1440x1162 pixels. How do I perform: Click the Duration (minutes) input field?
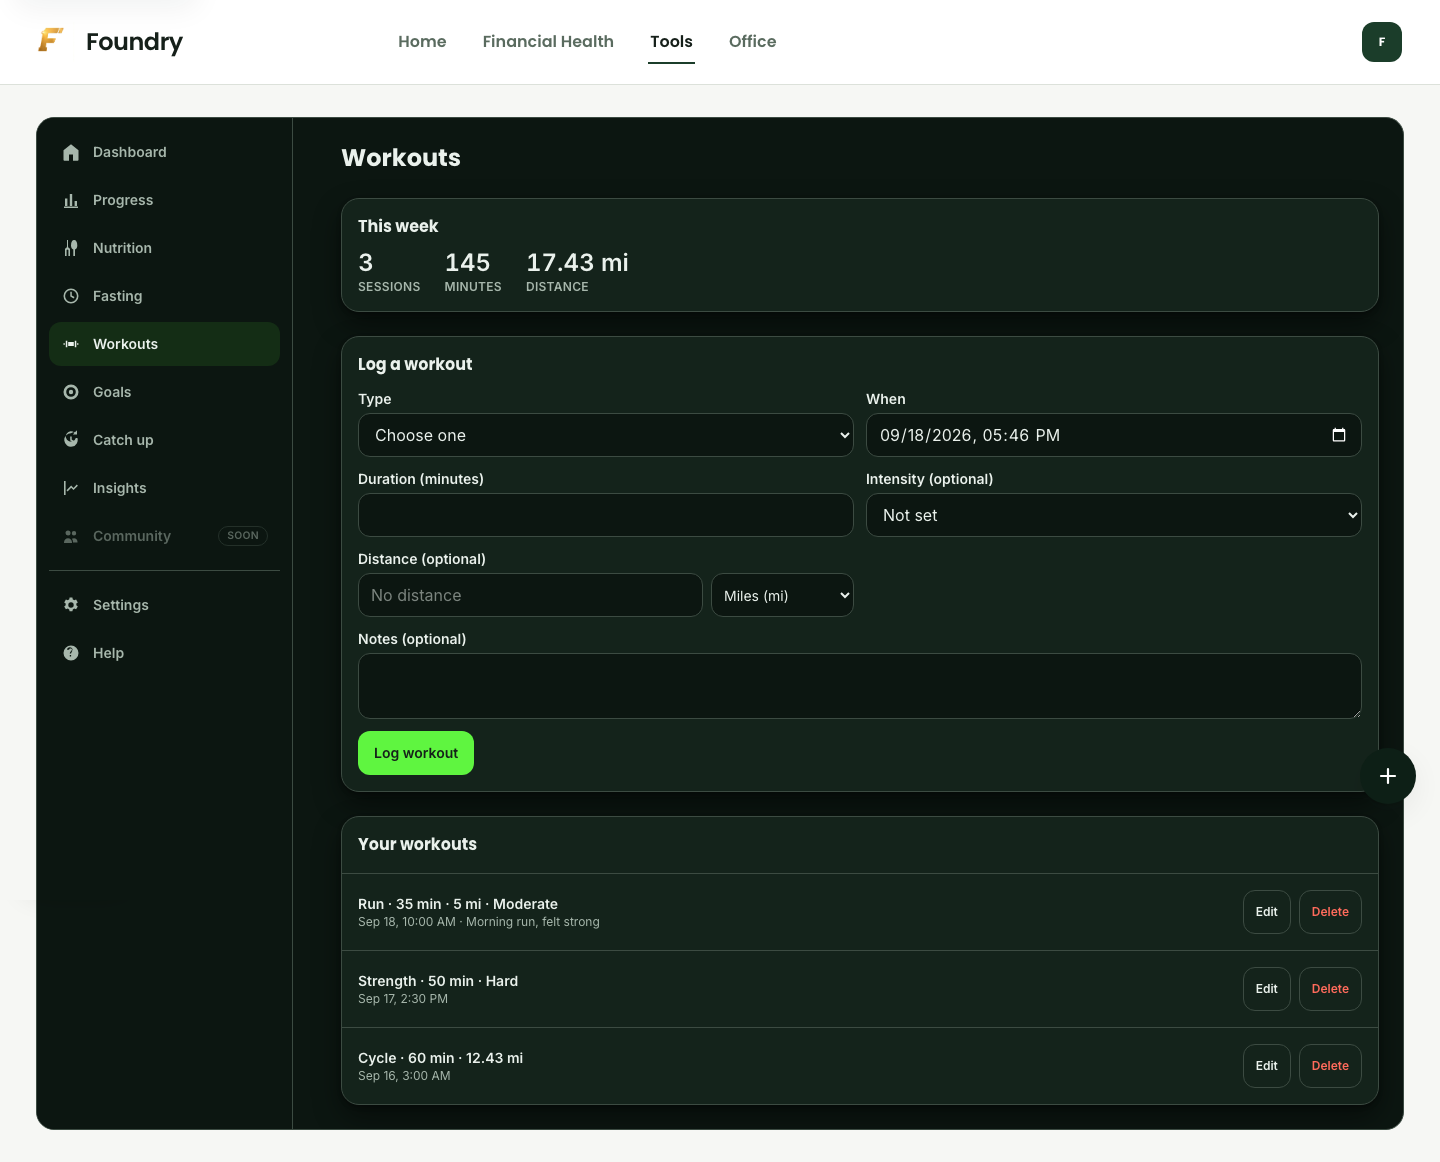pos(606,515)
